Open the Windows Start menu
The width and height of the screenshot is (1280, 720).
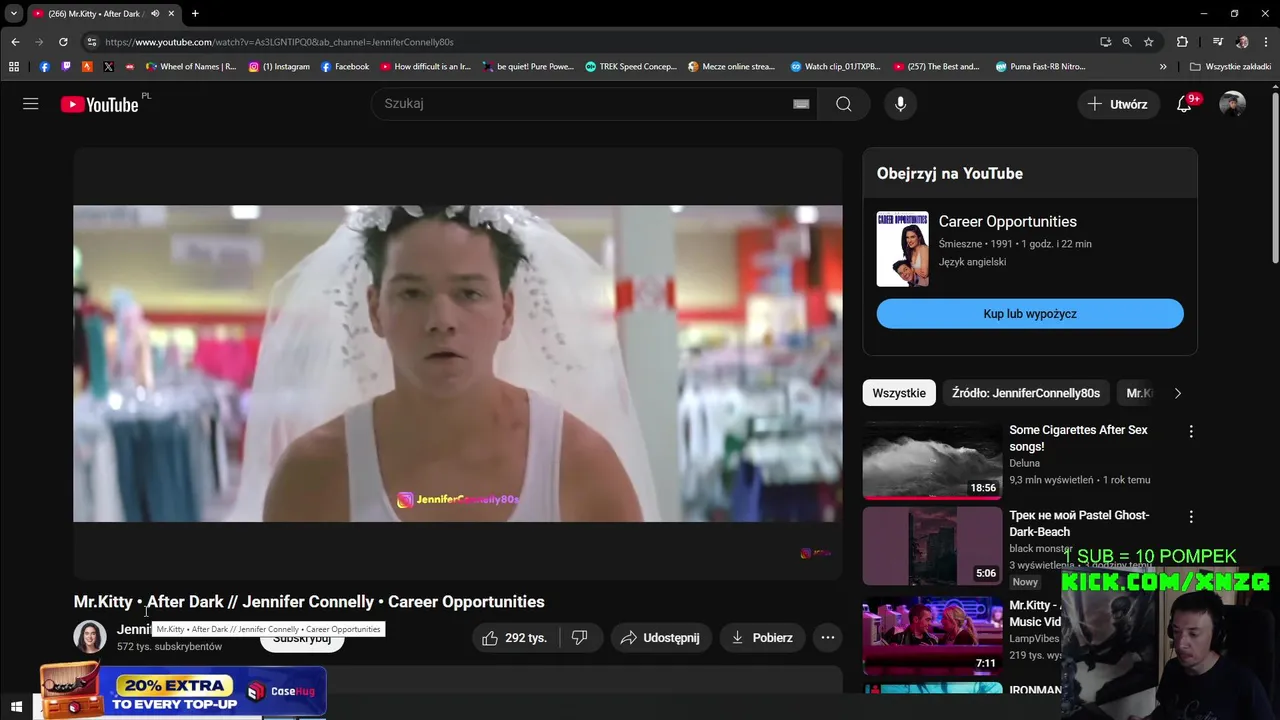[16, 707]
